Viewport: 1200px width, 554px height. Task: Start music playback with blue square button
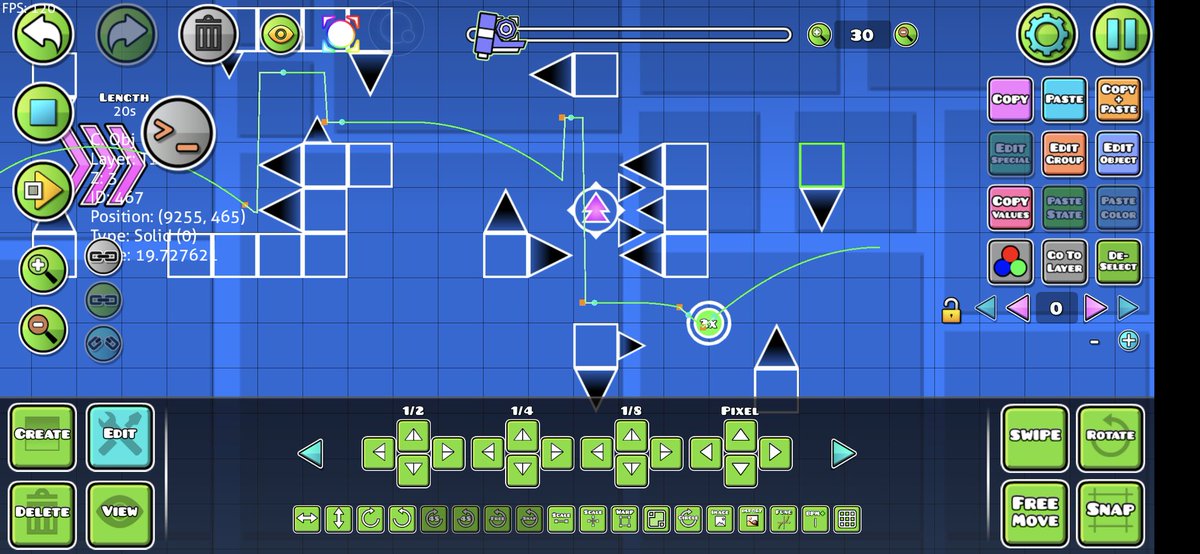click(43, 112)
